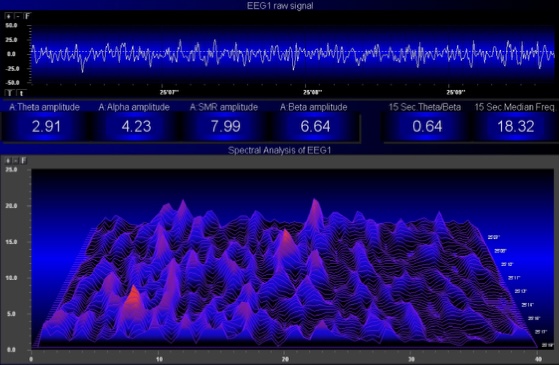Click the 15 Sec Theta/Beta label

[x=425, y=107]
